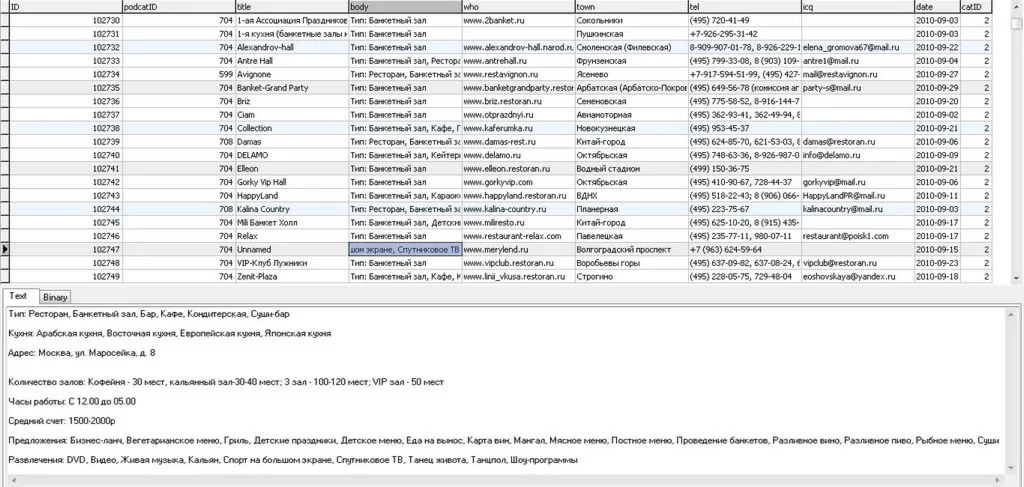Select who cell www.delamo.ru
Screen dimensions: 1024x487
(x=518, y=155)
